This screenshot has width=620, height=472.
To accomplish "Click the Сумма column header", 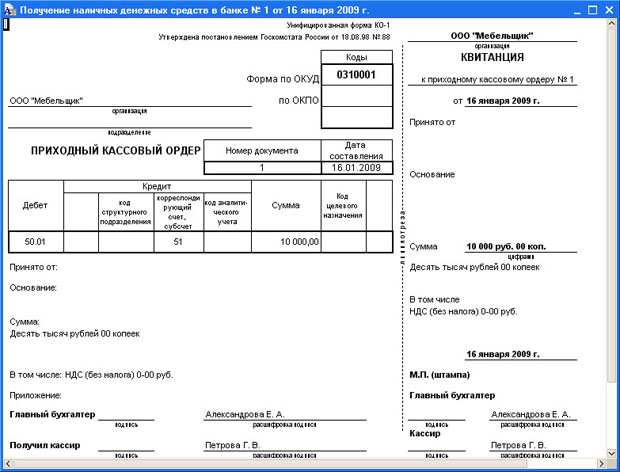I will point(286,206).
